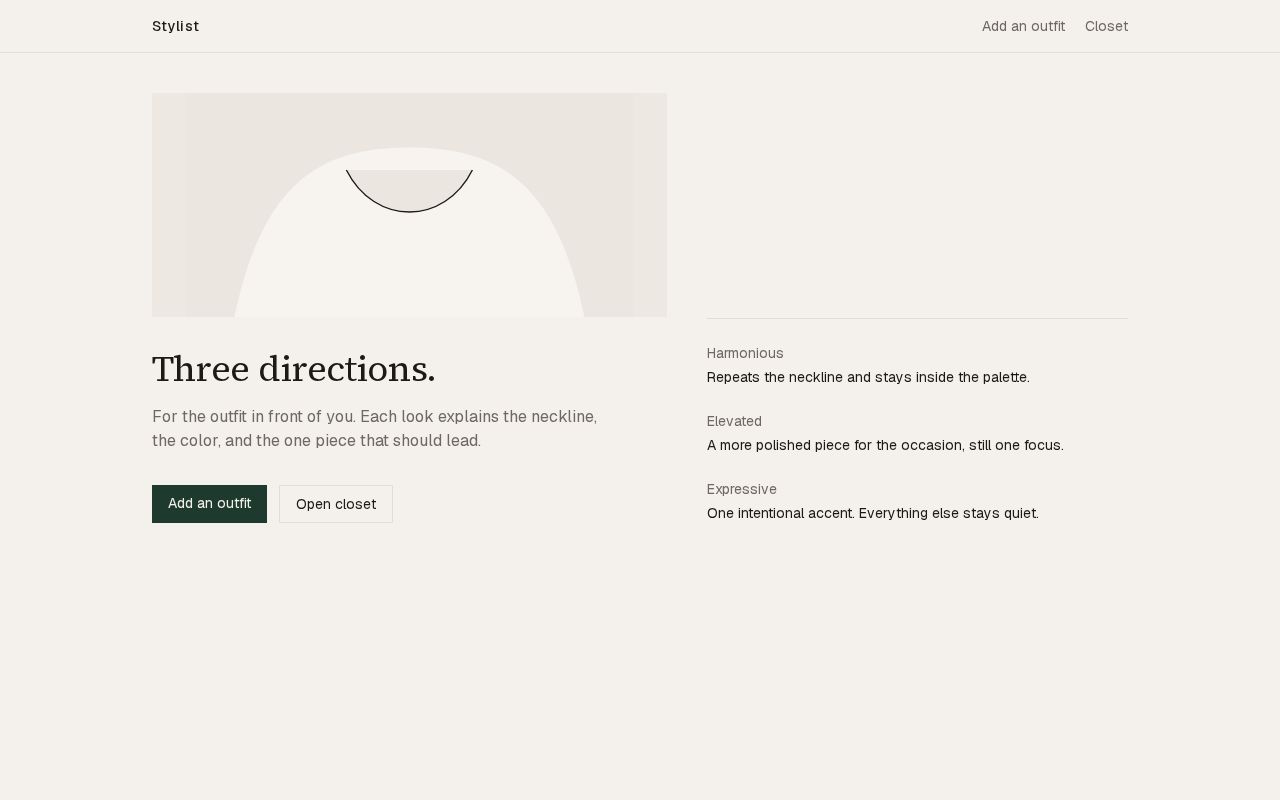Click the dark green Add an outfit button
Screen dimensions: 1280x800
[x=209, y=504]
